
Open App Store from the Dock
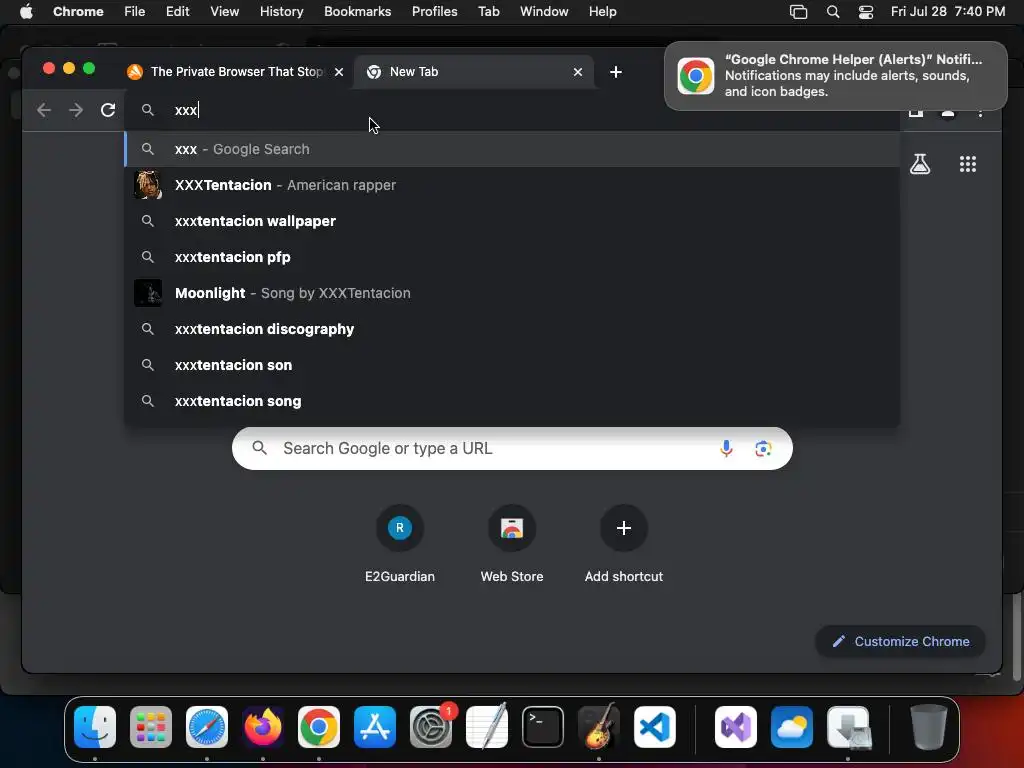375,727
